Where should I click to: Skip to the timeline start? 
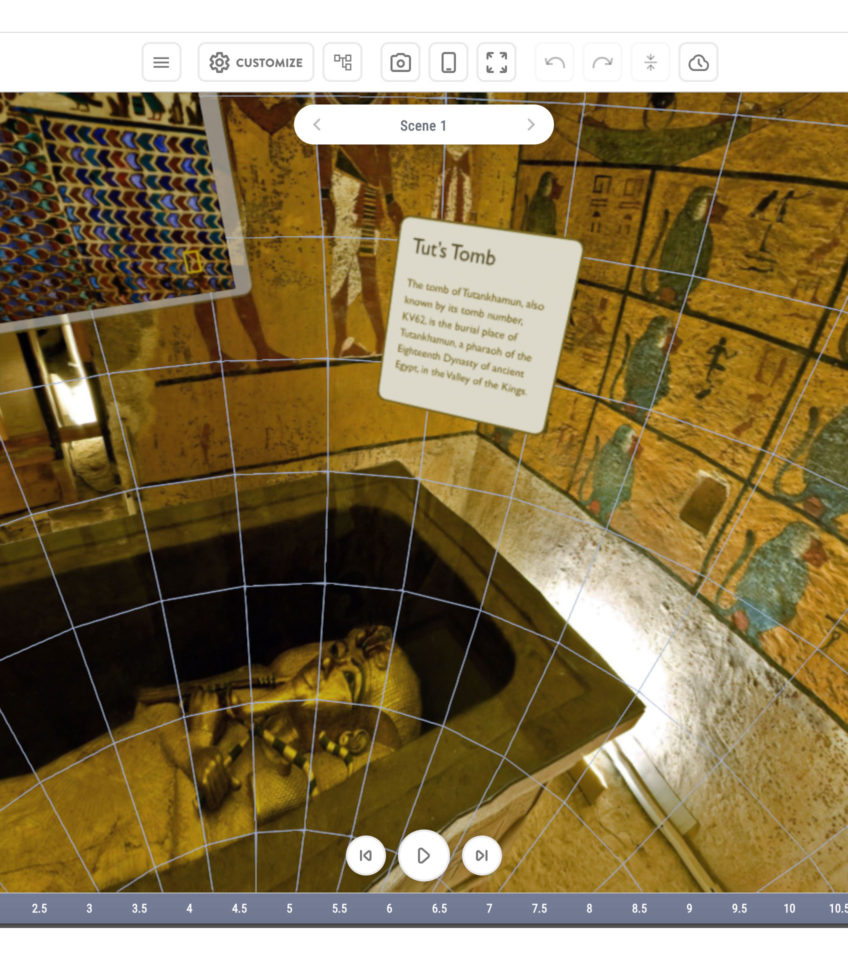click(x=366, y=855)
